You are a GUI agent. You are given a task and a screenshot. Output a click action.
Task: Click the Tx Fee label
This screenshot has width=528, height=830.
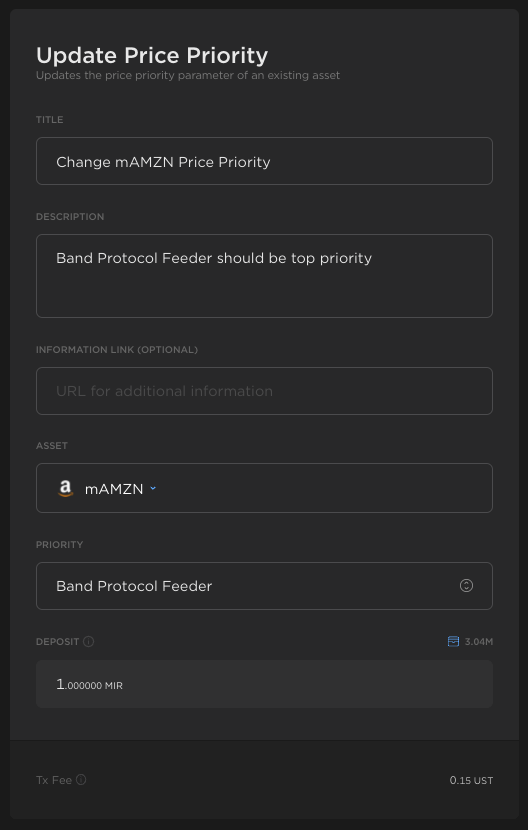(x=53, y=780)
